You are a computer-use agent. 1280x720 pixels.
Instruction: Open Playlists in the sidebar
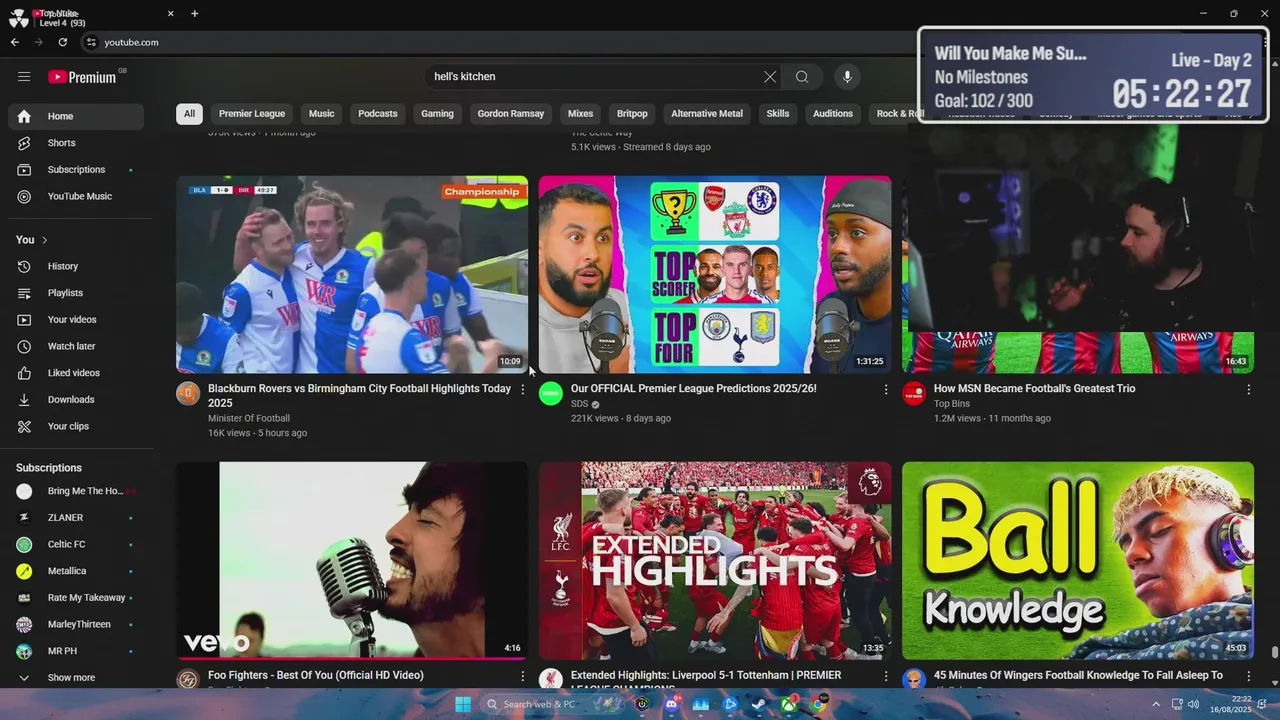point(76,293)
